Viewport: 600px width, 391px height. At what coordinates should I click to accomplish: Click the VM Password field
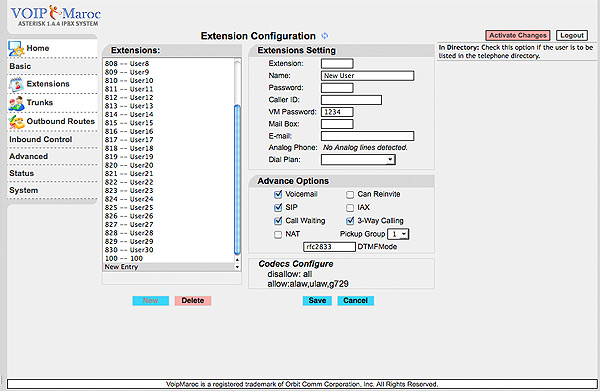(337, 112)
